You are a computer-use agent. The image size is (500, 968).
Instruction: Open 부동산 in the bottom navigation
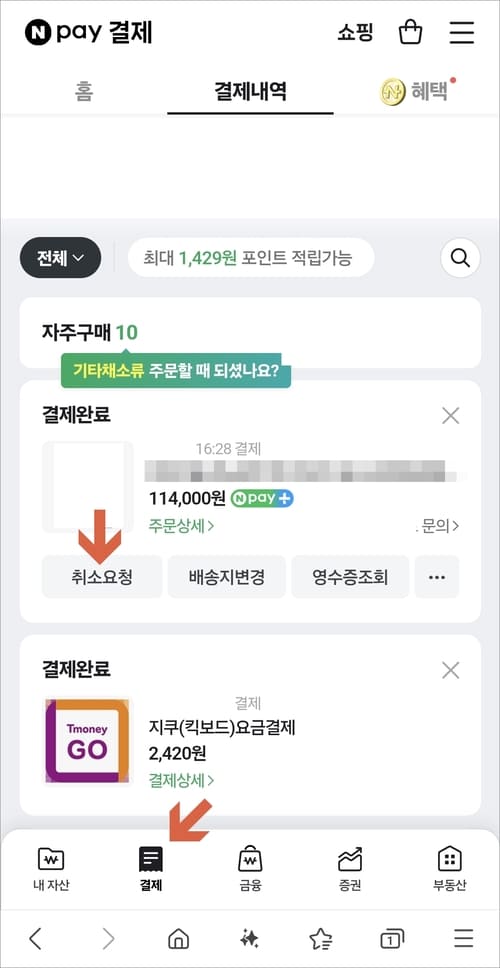[x=449, y=869]
